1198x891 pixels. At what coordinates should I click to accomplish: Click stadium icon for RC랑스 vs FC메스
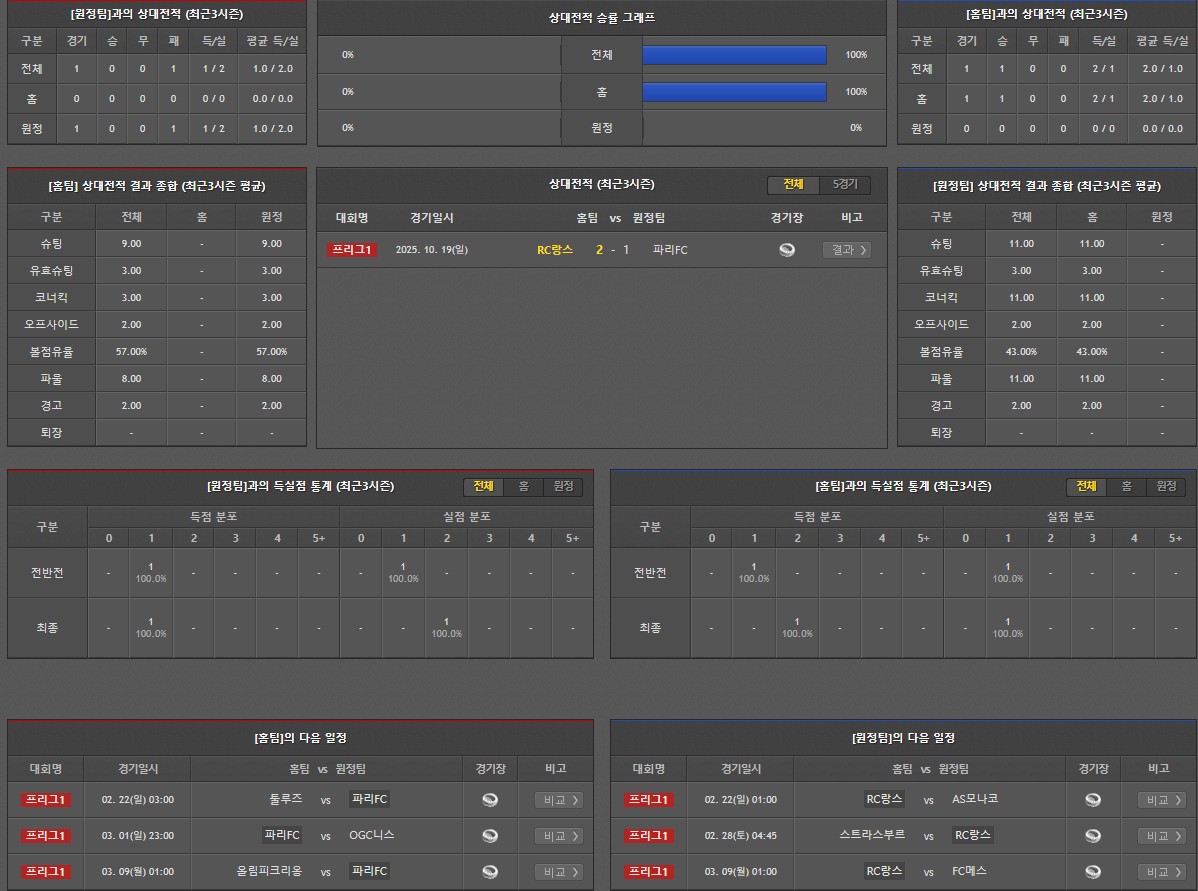(x=1093, y=872)
